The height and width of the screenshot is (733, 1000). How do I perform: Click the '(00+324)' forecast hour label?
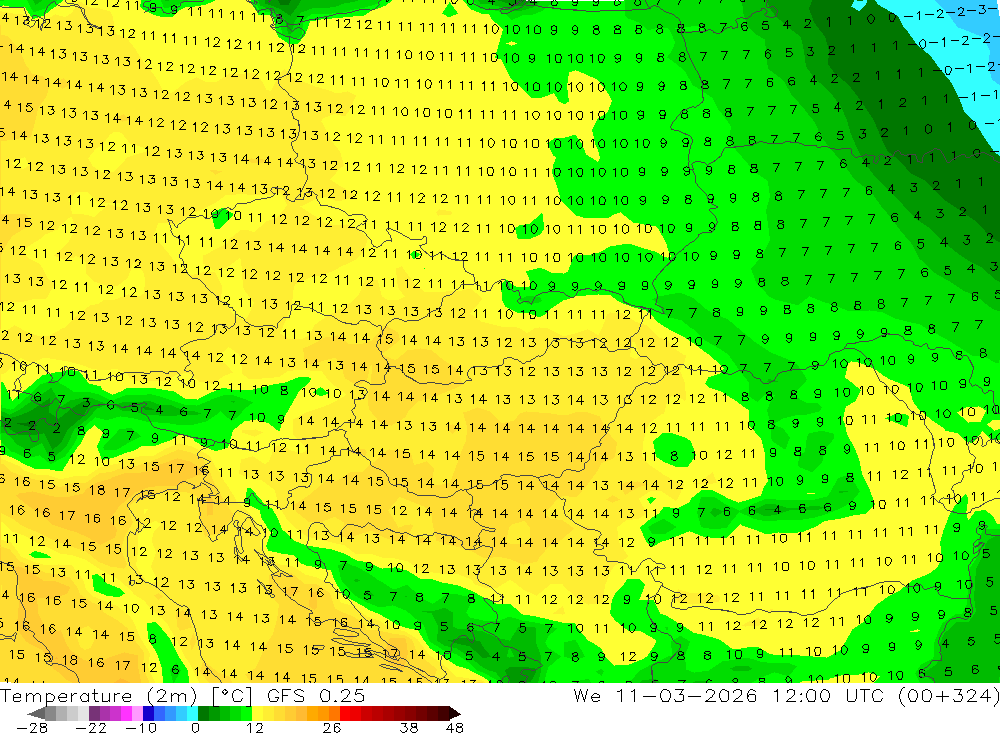948,695
